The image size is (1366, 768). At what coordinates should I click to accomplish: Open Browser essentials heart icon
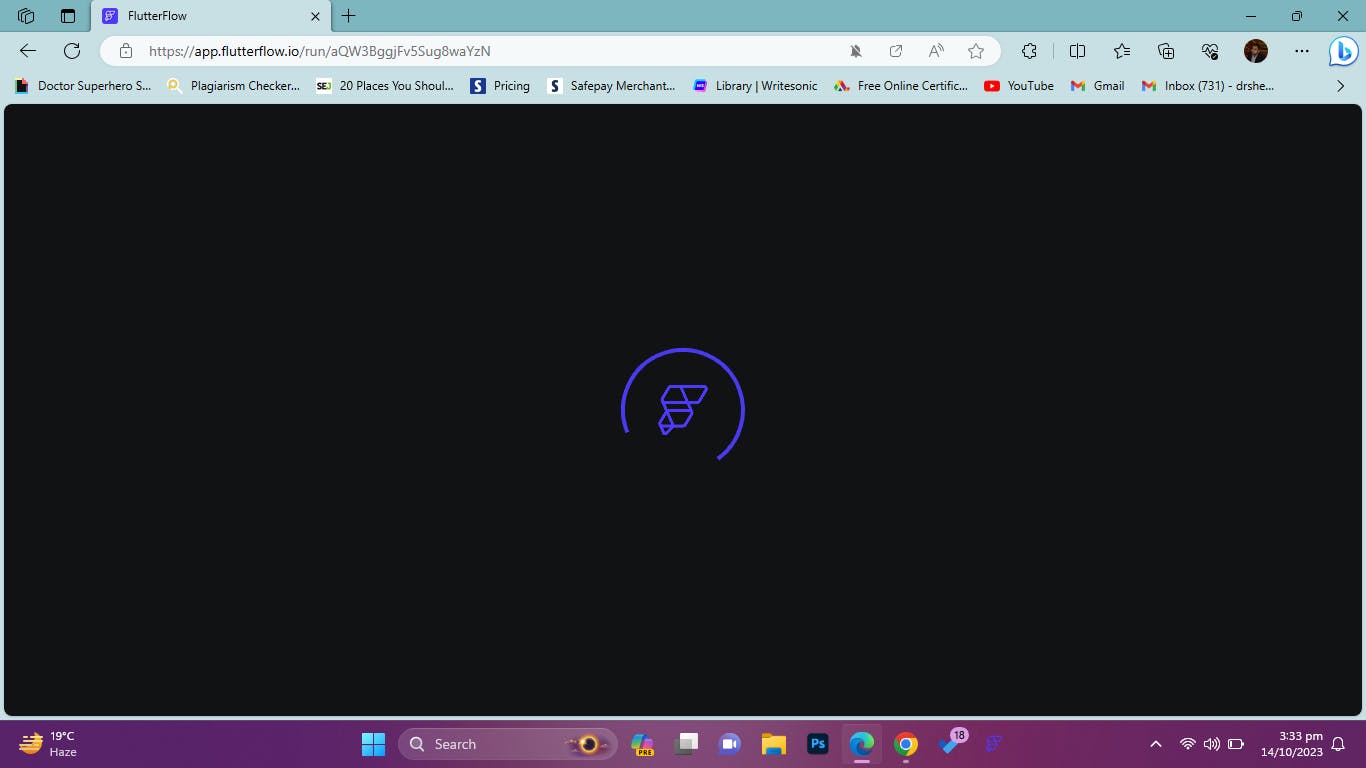coord(1210,51)
